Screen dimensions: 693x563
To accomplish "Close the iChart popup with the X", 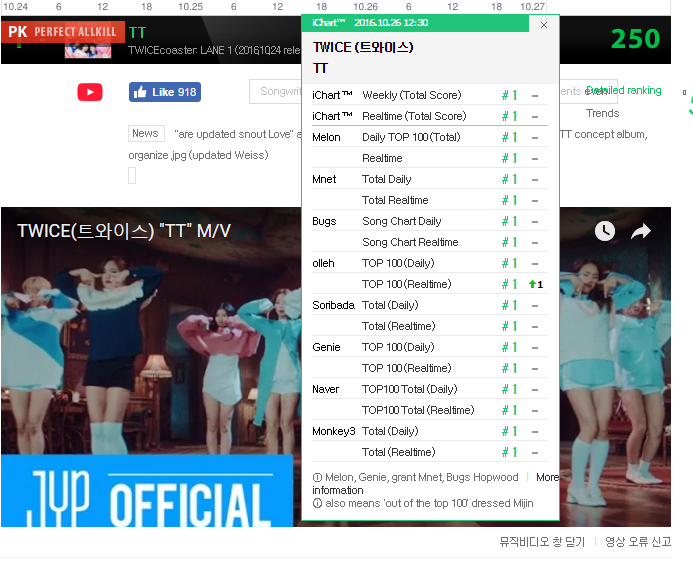I will pyautogui.click(x=544, y=25).
